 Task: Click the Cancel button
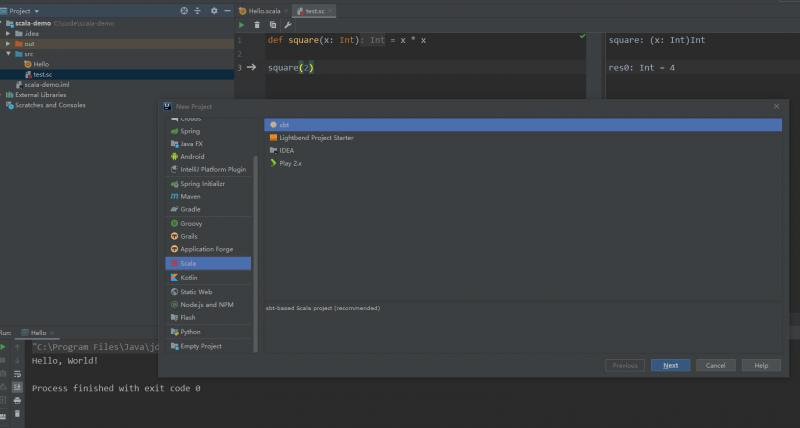coord(715,365)
